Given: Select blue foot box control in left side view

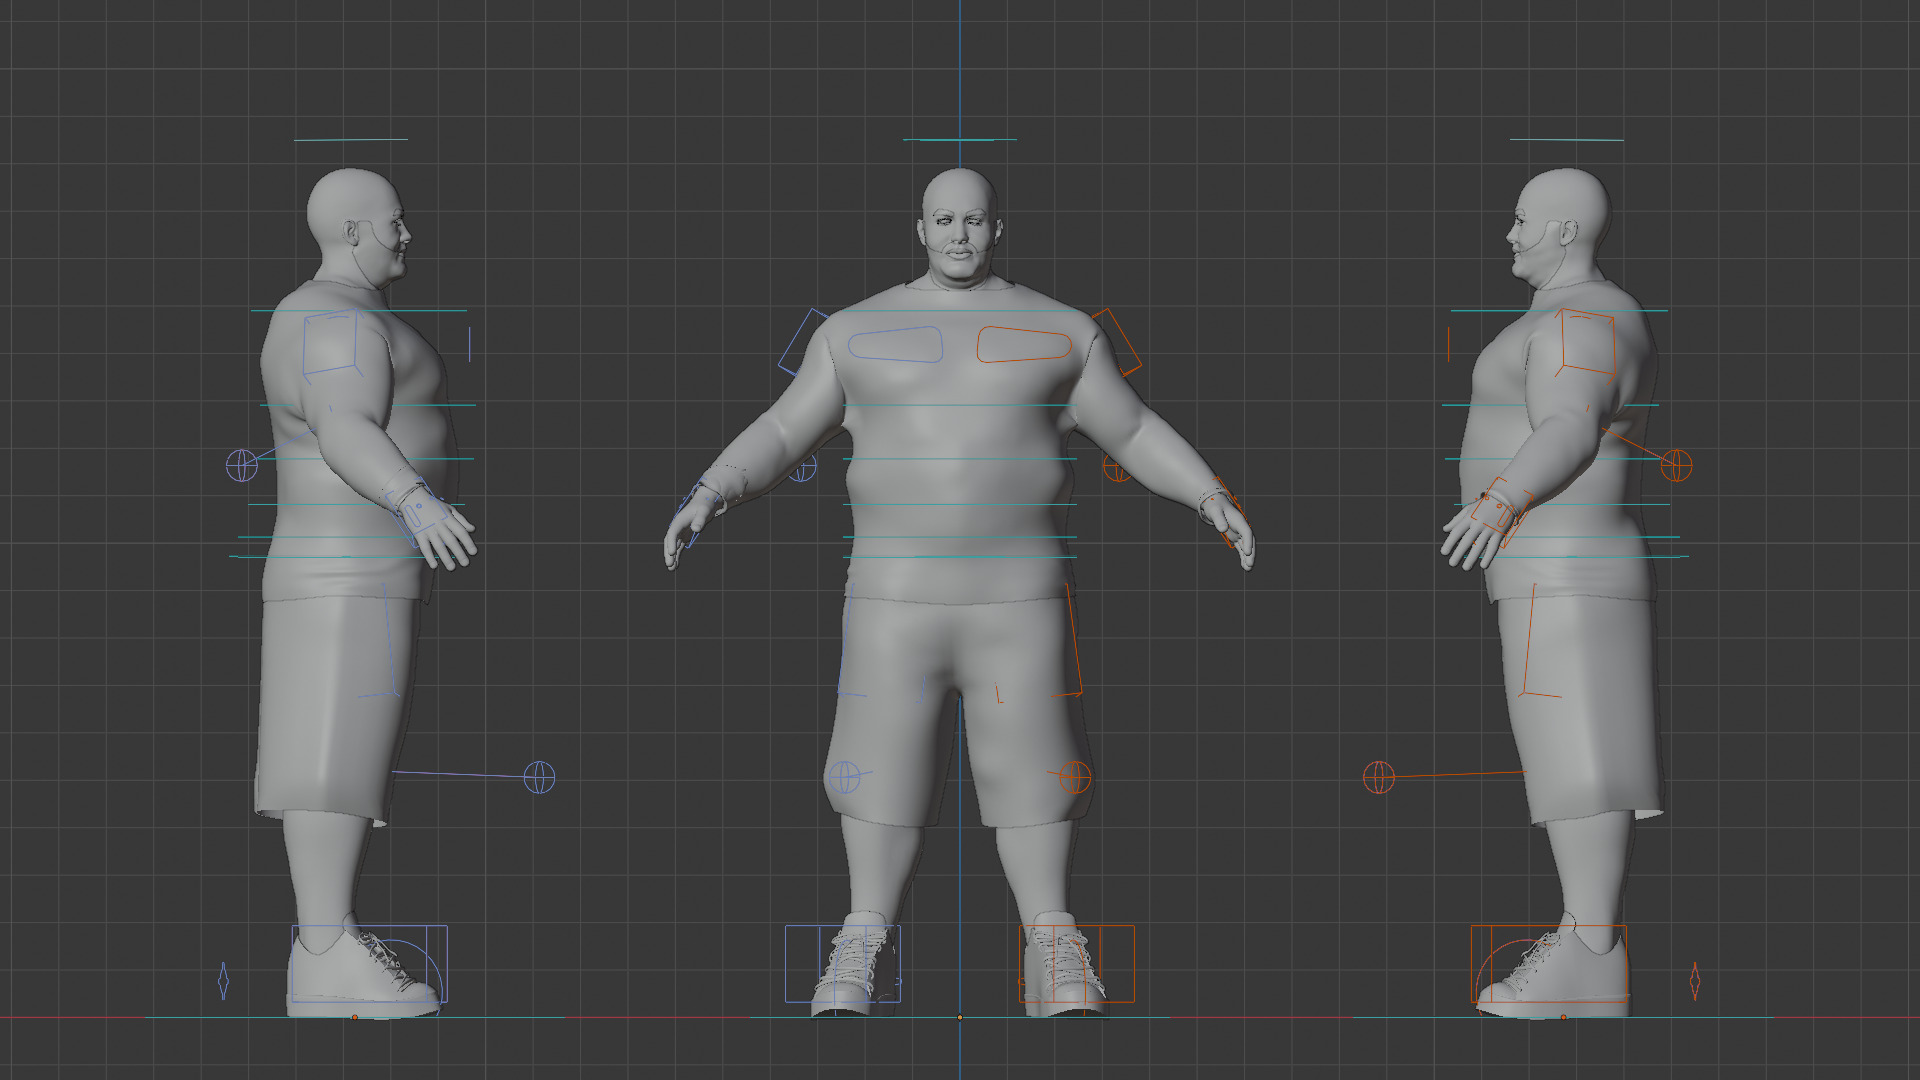Looking at the screenshot, I should coord(369,964).
